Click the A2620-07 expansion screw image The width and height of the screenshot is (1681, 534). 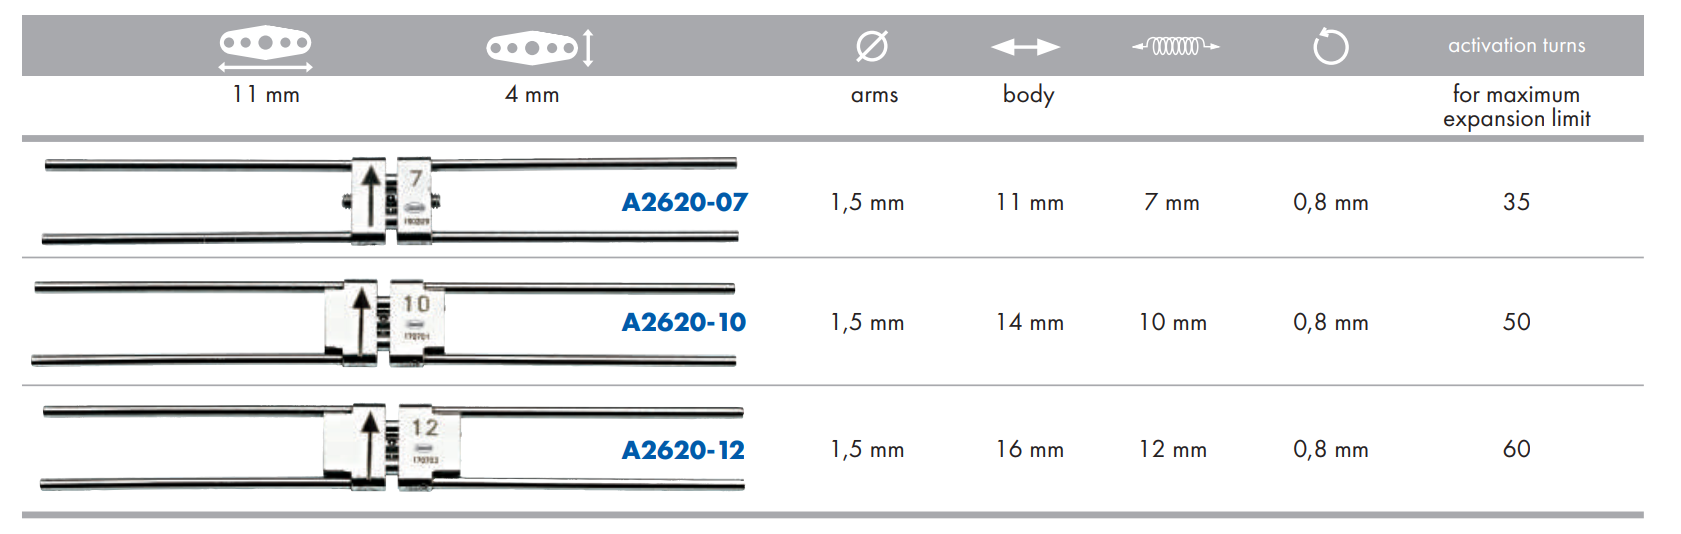[x=390, y=200]
